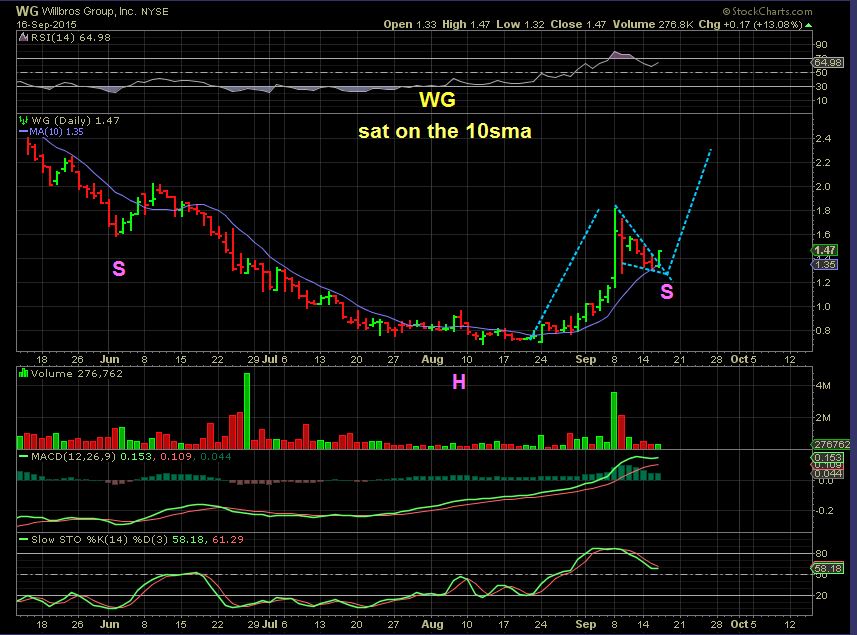The width and height of the screenshot is (857, 635).
Task: Click Aug on the bottom stochastic date axis
Action: [432, 624]
